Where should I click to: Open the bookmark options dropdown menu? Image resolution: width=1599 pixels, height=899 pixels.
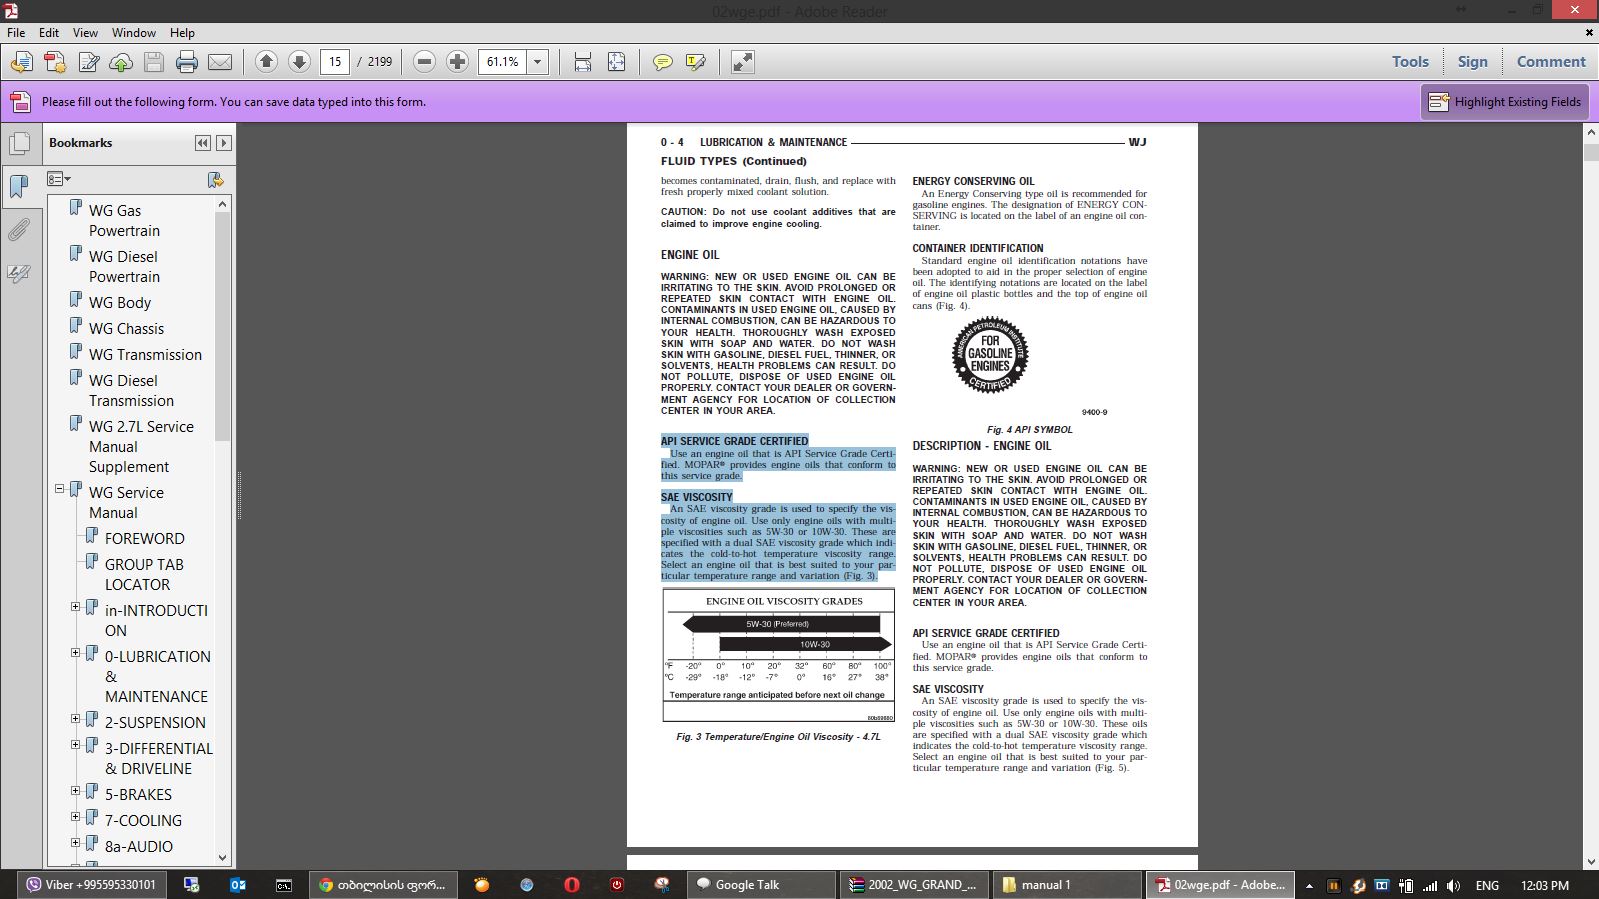[59, 179]
